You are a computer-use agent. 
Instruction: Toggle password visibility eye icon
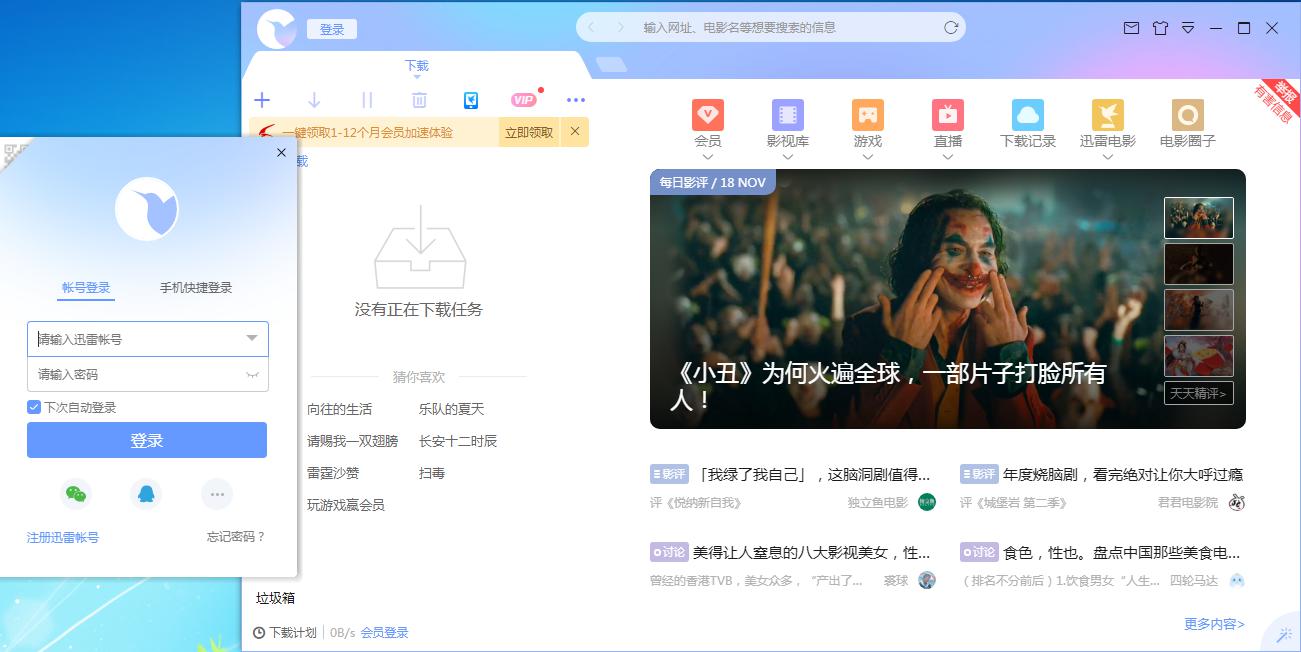(x=253, y=375)
